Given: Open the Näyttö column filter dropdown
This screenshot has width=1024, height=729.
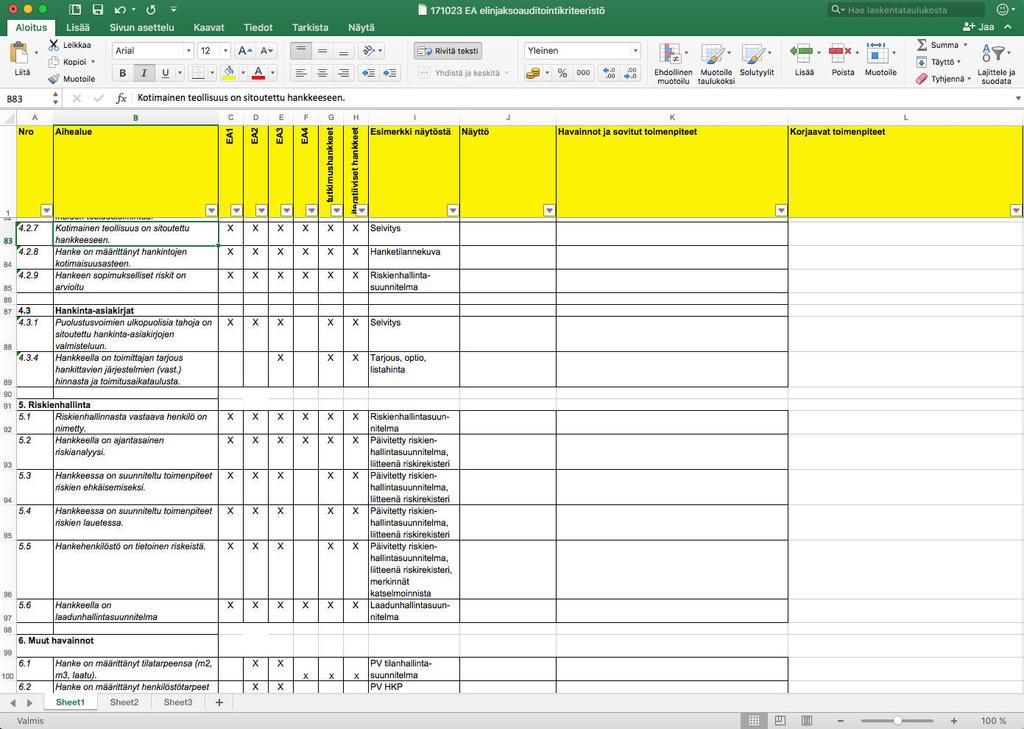Looking at the screenshot, I should point(549,210).
